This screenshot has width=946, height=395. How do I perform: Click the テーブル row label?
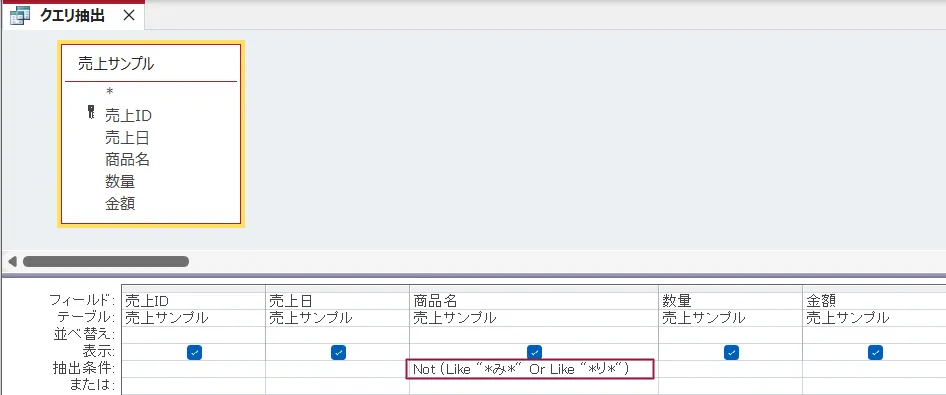(x=86, y=317)
